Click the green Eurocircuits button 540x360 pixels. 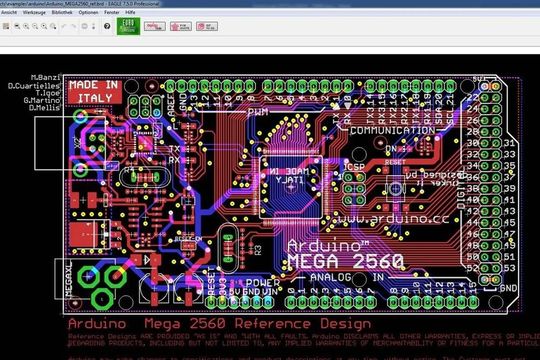tap(128, 26)
